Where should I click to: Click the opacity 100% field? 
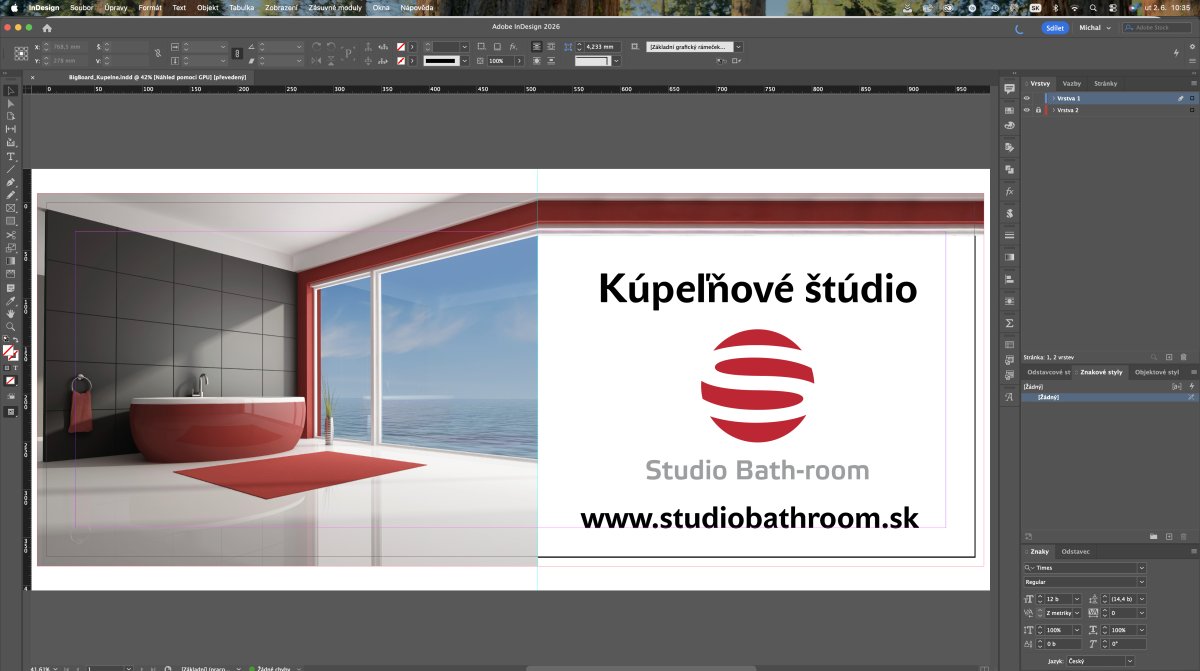tap(500, 61)
